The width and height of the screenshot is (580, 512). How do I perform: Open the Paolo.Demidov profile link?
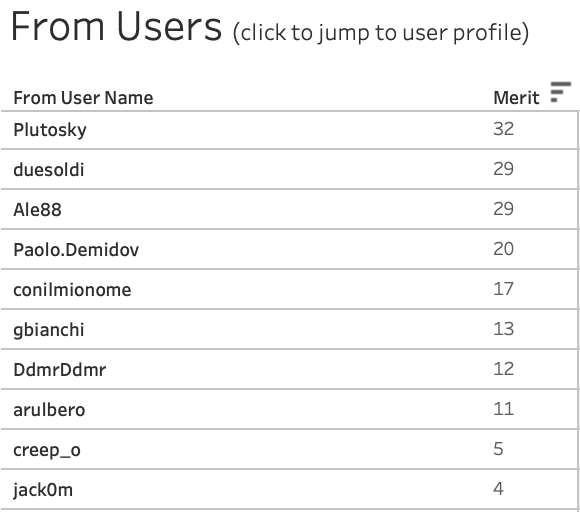tap(76, 250)
